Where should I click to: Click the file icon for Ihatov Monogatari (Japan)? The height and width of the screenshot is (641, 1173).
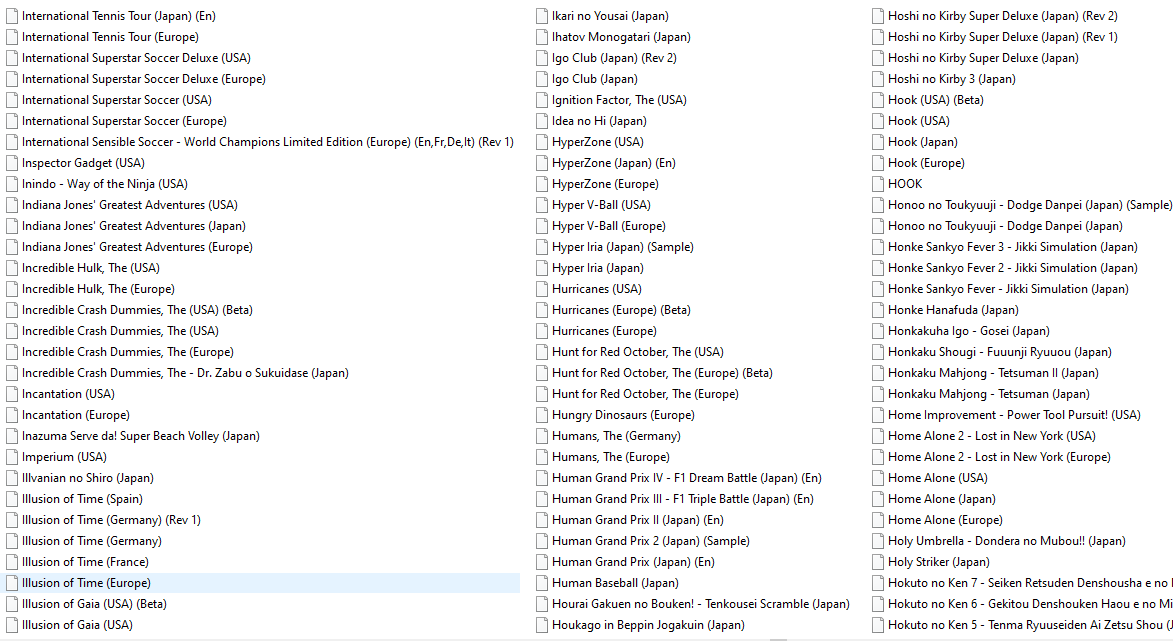(x=542, y=37)
